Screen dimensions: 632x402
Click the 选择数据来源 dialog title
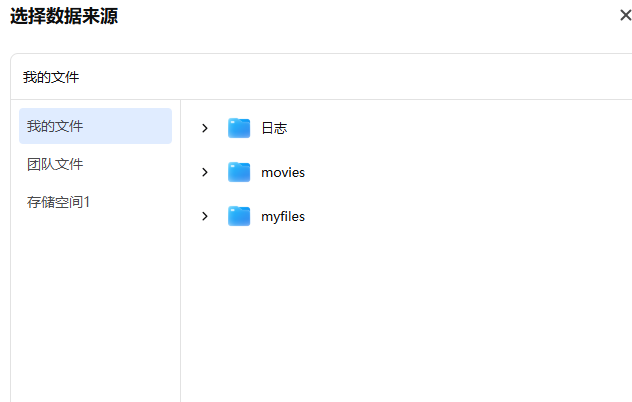tap(64, 15)
